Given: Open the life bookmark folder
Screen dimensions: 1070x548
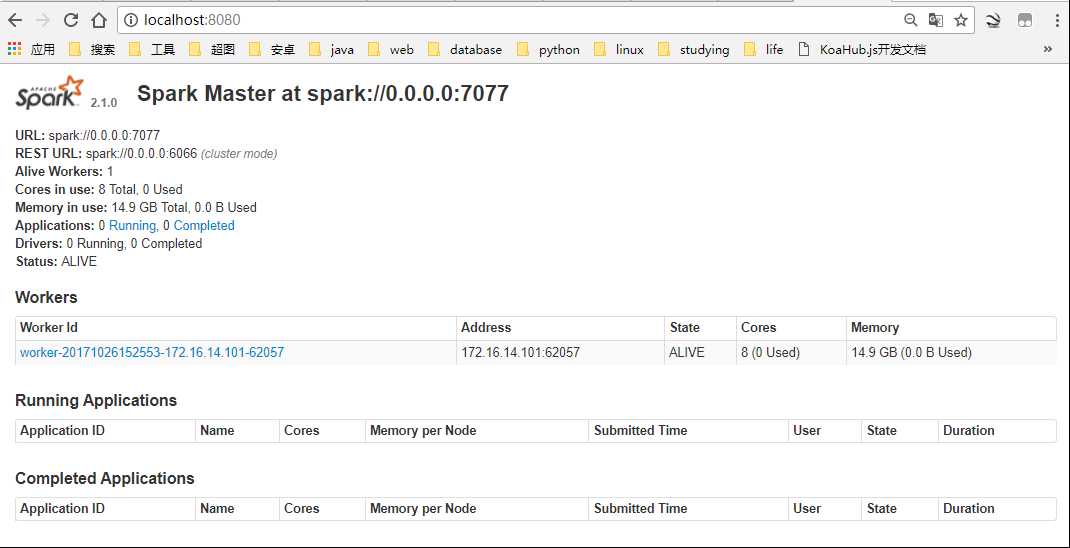Looking at the screenshot, I should point(764,49).
